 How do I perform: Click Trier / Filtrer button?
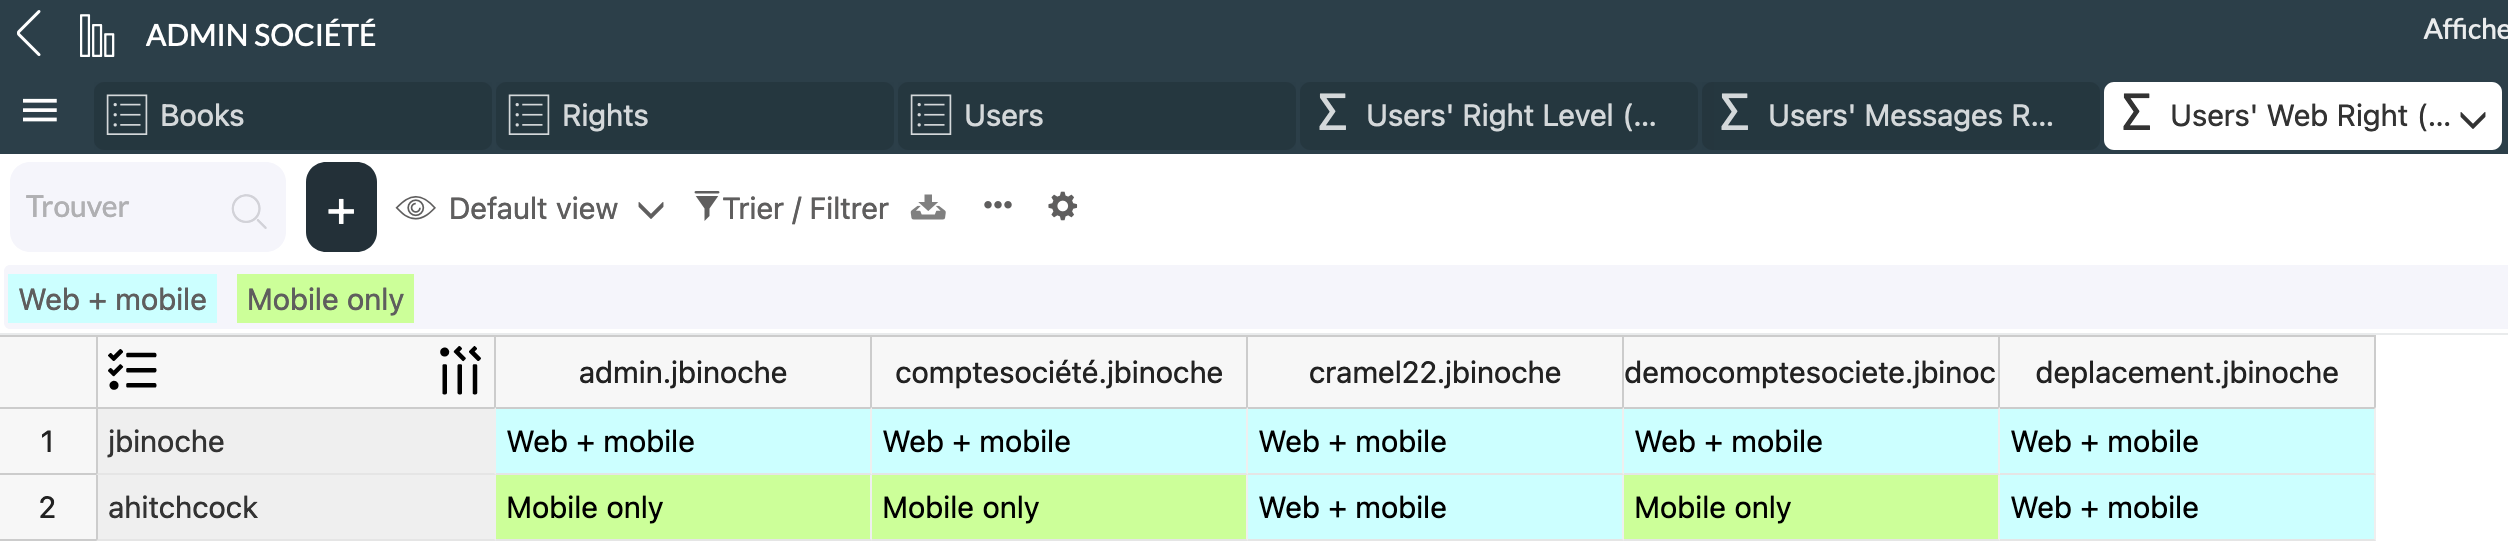tap(791, 207)
